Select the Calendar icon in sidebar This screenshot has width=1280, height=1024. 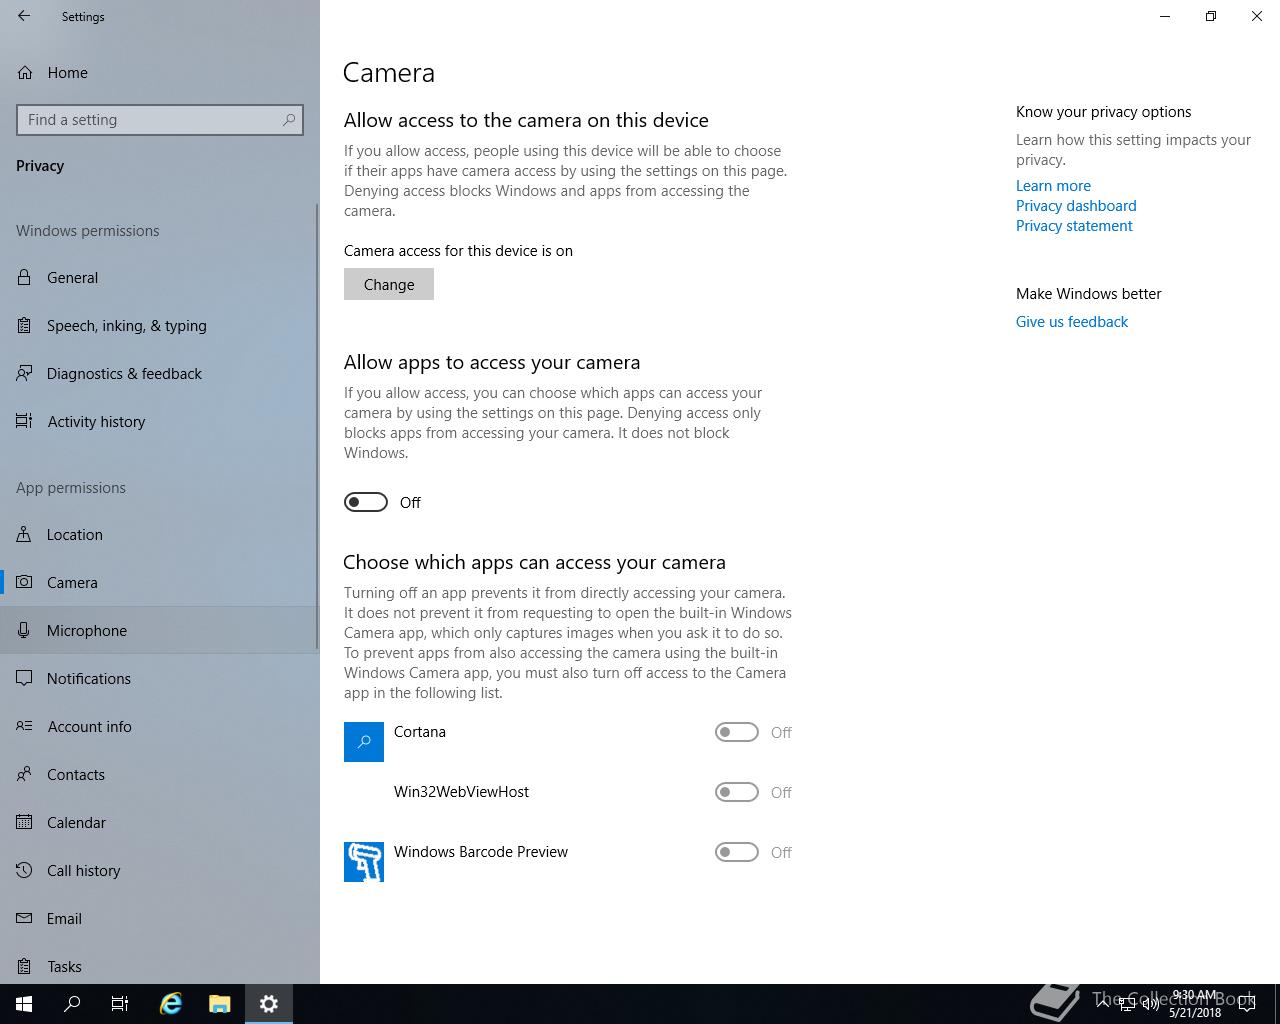(24, 822)
